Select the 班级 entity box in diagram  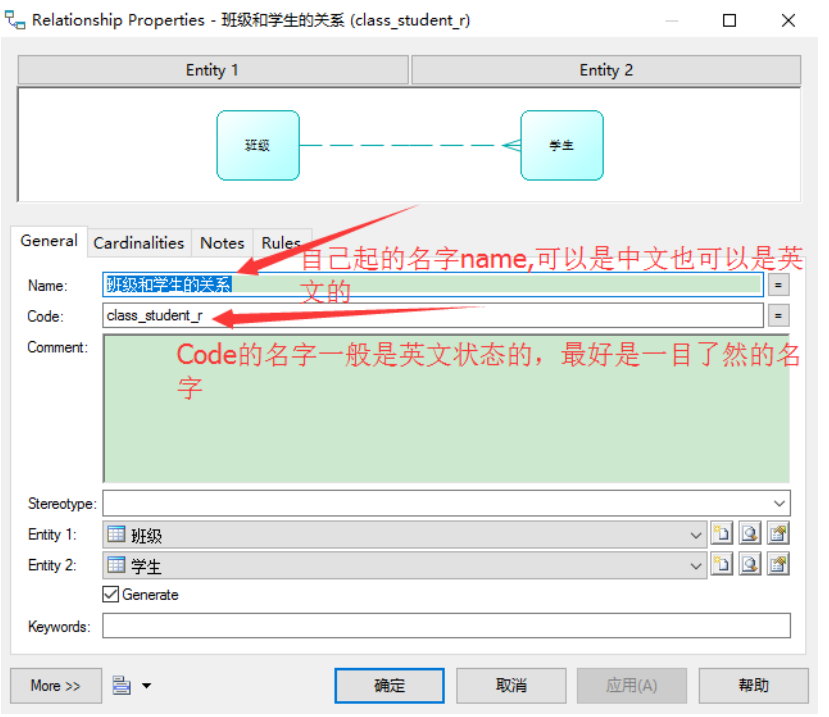(x=258, y=145)
